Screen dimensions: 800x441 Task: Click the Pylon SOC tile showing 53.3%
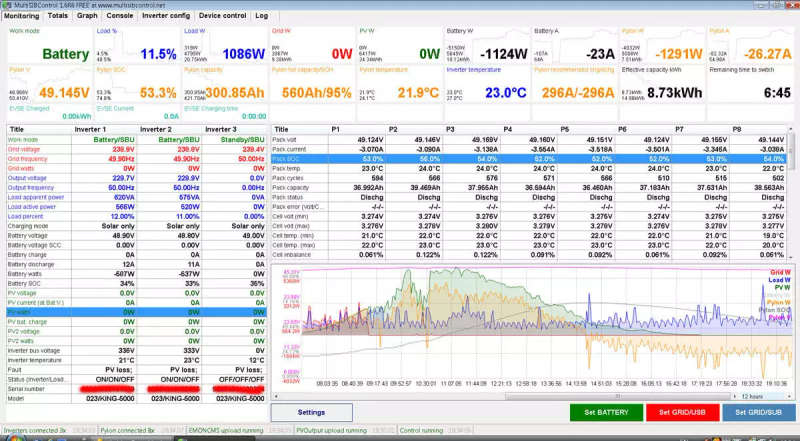tap(137, 84)
